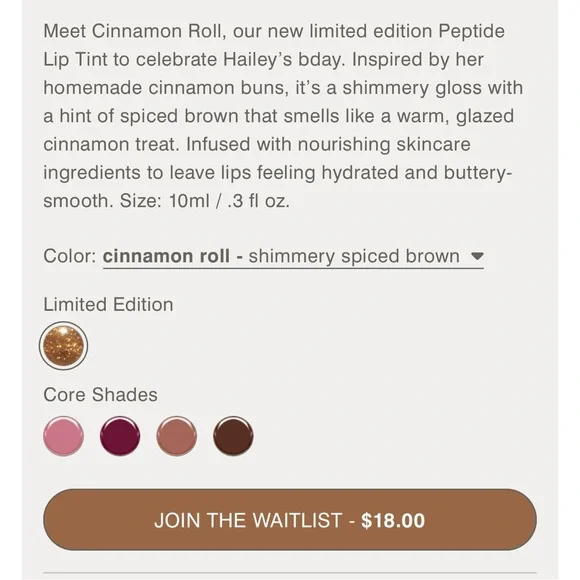Screen dimensions: 580x580
Task: Click the divider line below the waitlist button
Action: pos(290,573)
